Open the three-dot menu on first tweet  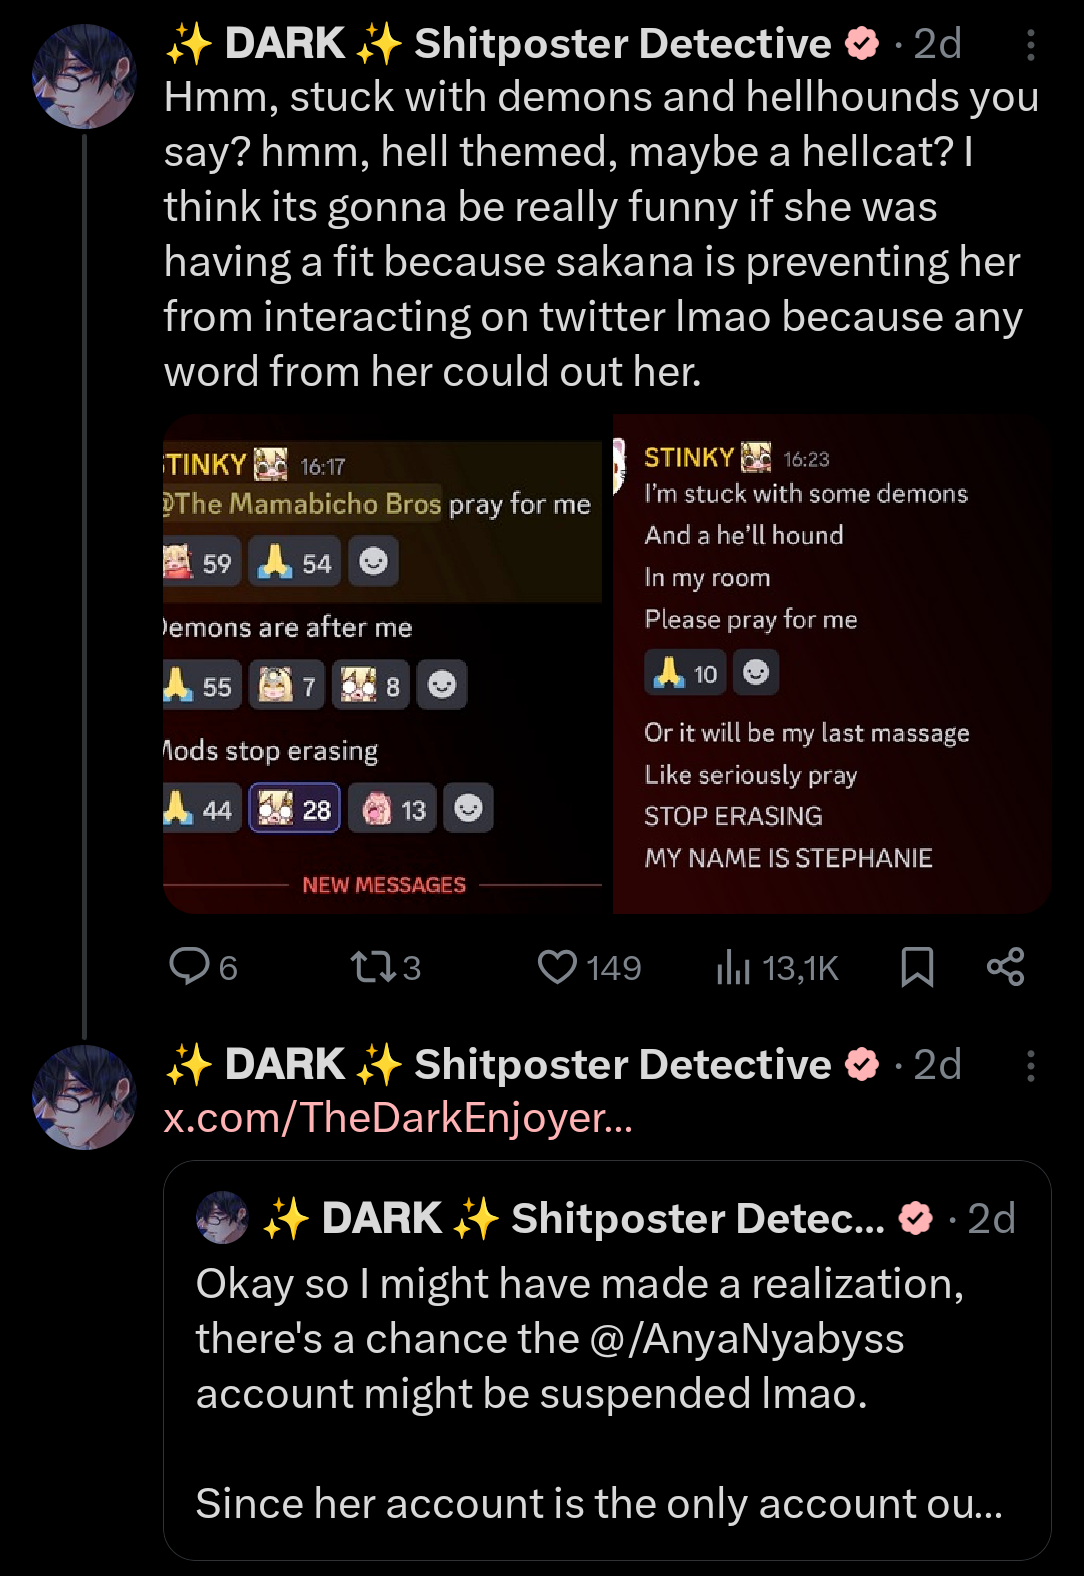point(1030,45)
